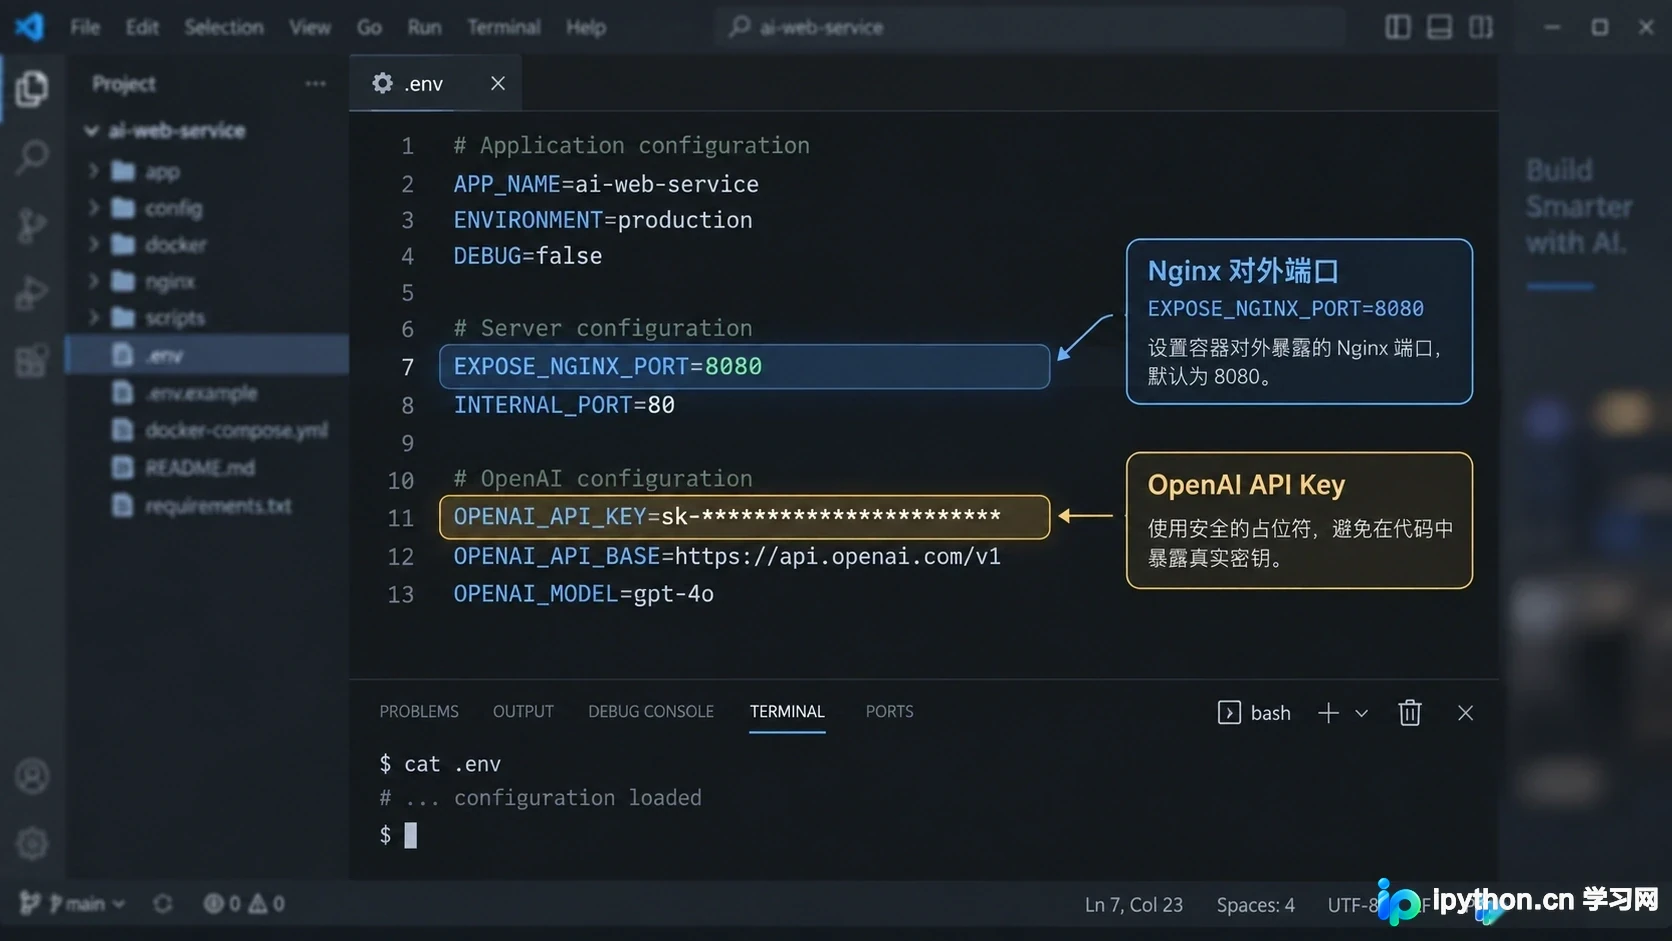Click line 12 OPENAI_API_BASE in editor
1672x941 pixels.
click(727, 556)
